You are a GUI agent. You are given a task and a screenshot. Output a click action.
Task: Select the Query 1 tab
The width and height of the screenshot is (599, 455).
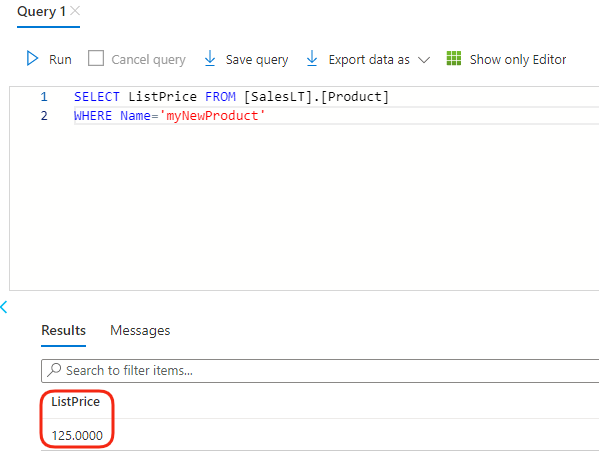(x=41, y=12)
